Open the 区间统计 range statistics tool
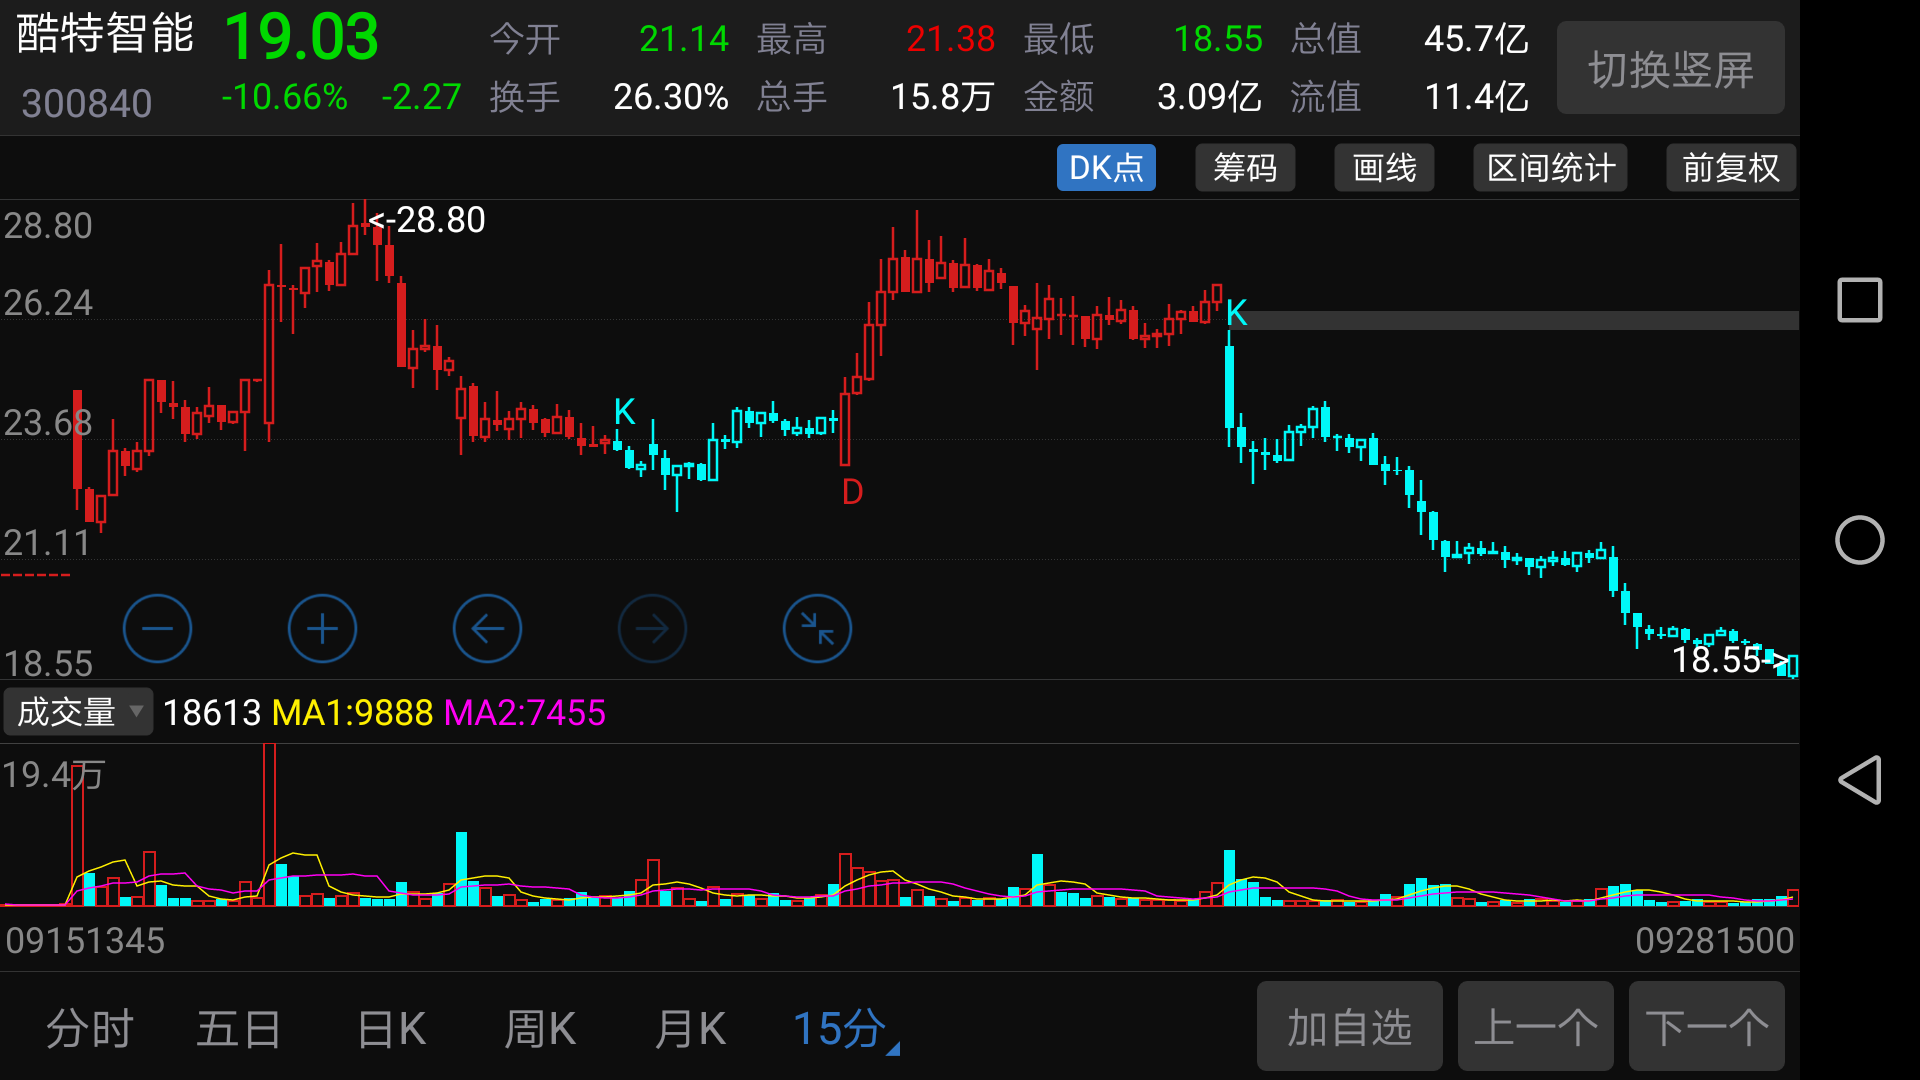The width and height of the screenshot is (1920, 1080). (x=1550, y=168)
